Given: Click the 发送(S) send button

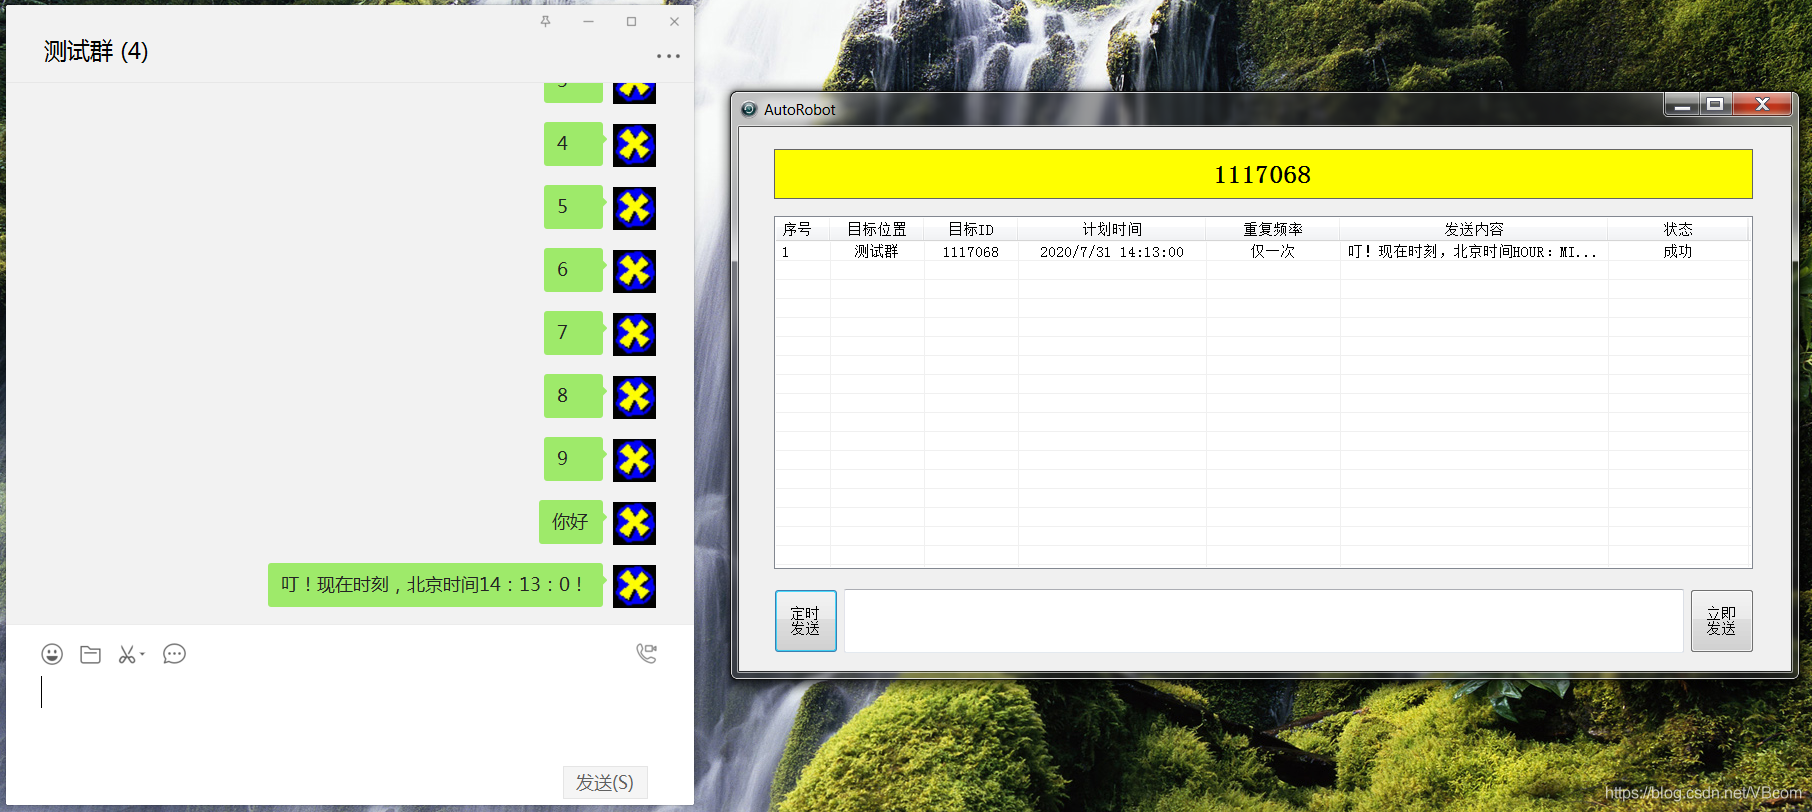Looking at the screenshot, I should coord(605,782).
